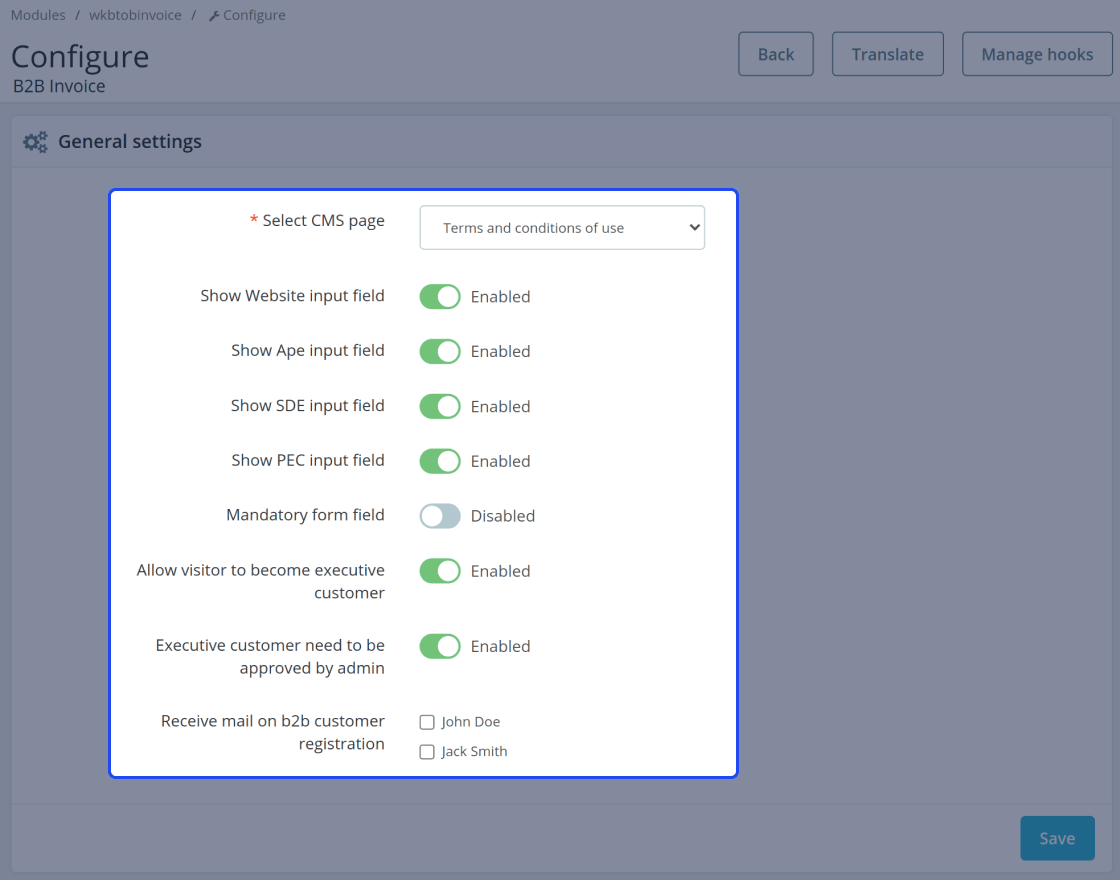Click the General settings heading
1120x880 pixels.
tap(130, 141)
